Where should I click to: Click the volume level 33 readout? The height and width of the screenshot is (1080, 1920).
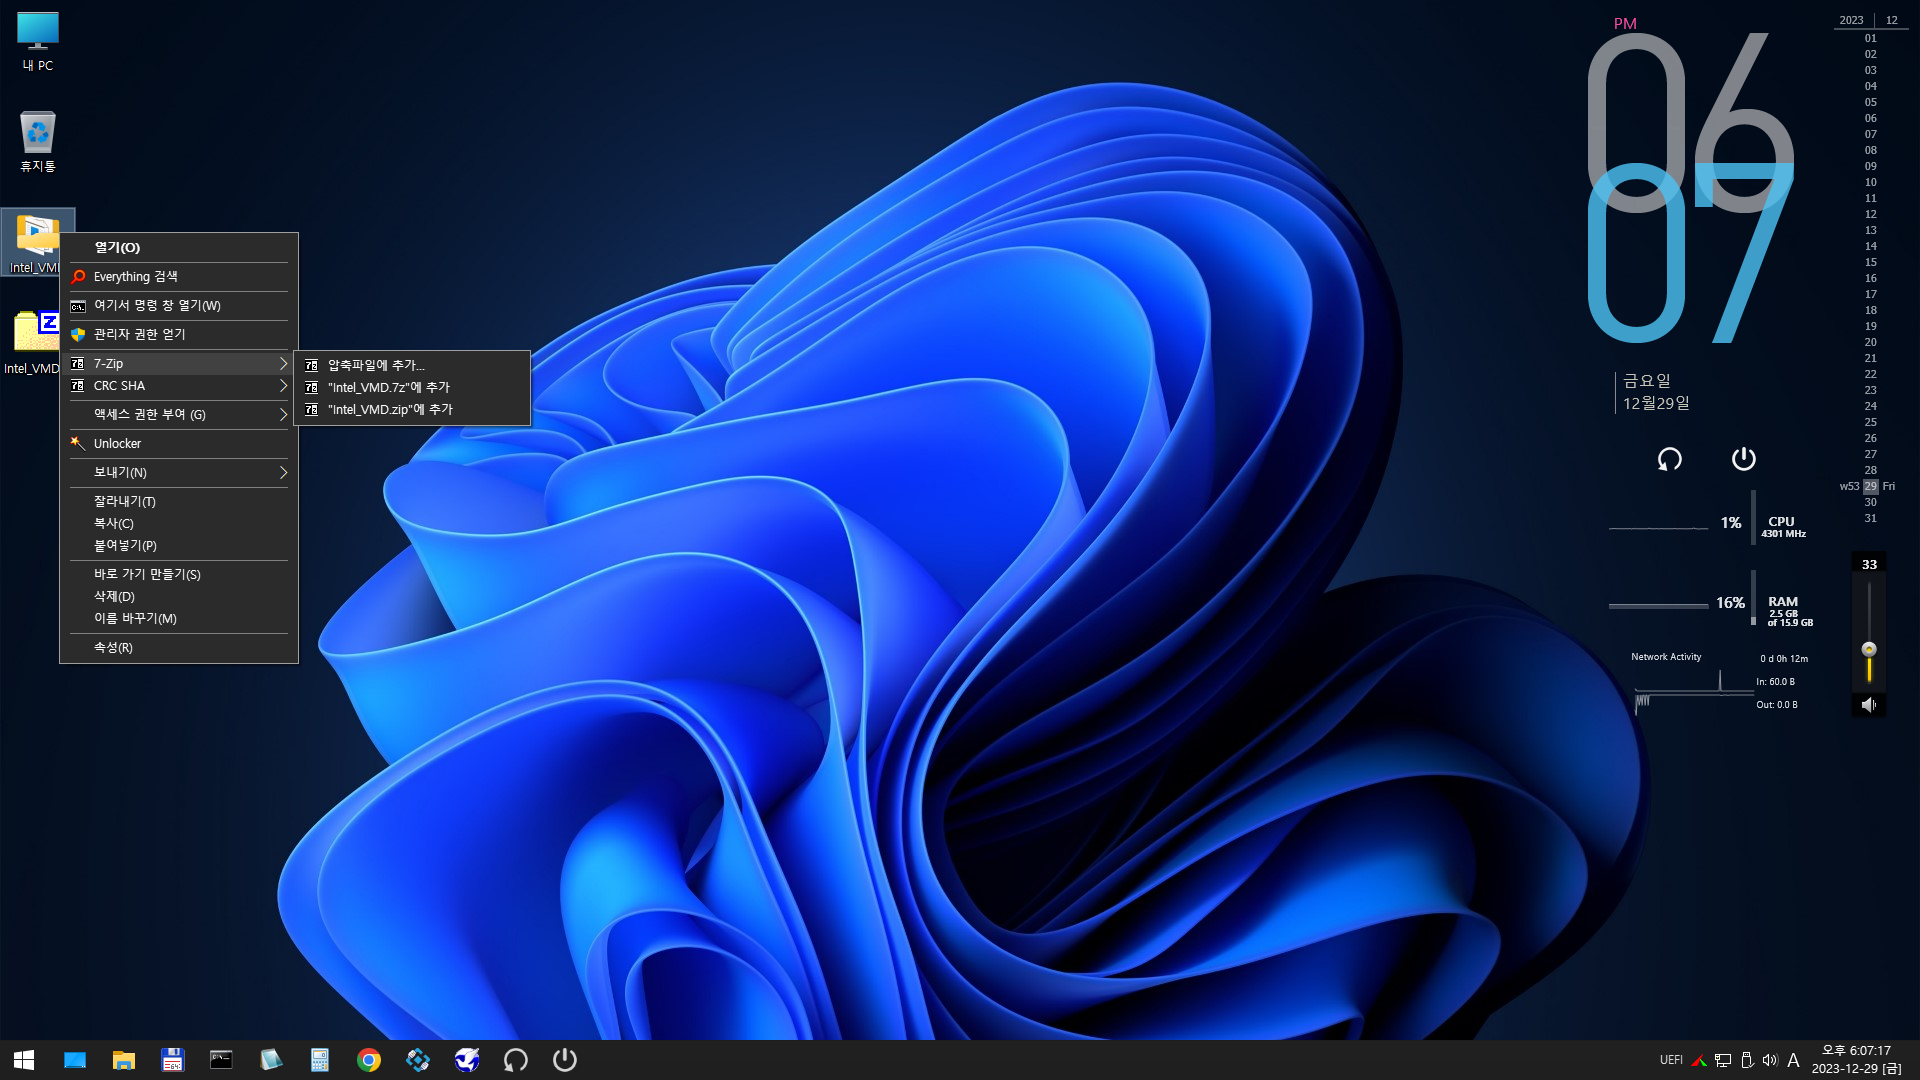pyautogui.click(x=1869, y=564)
